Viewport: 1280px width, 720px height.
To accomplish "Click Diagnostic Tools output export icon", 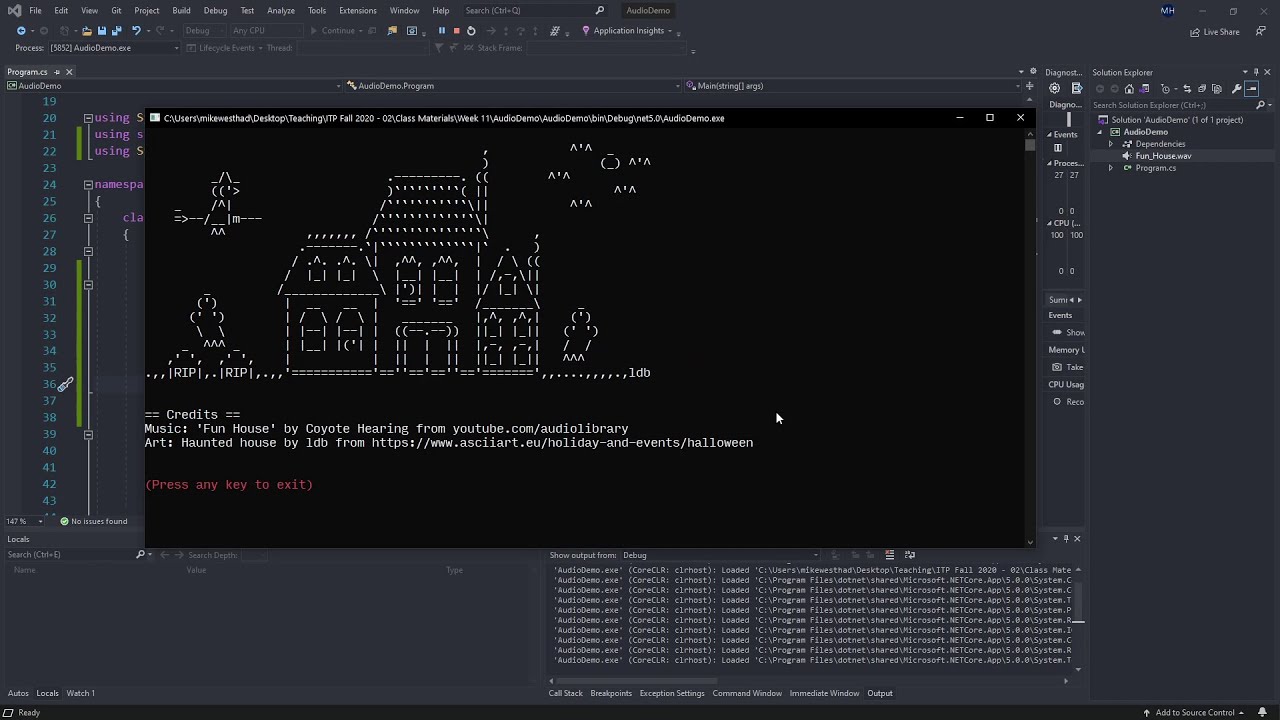I will tap(1076, 89).
